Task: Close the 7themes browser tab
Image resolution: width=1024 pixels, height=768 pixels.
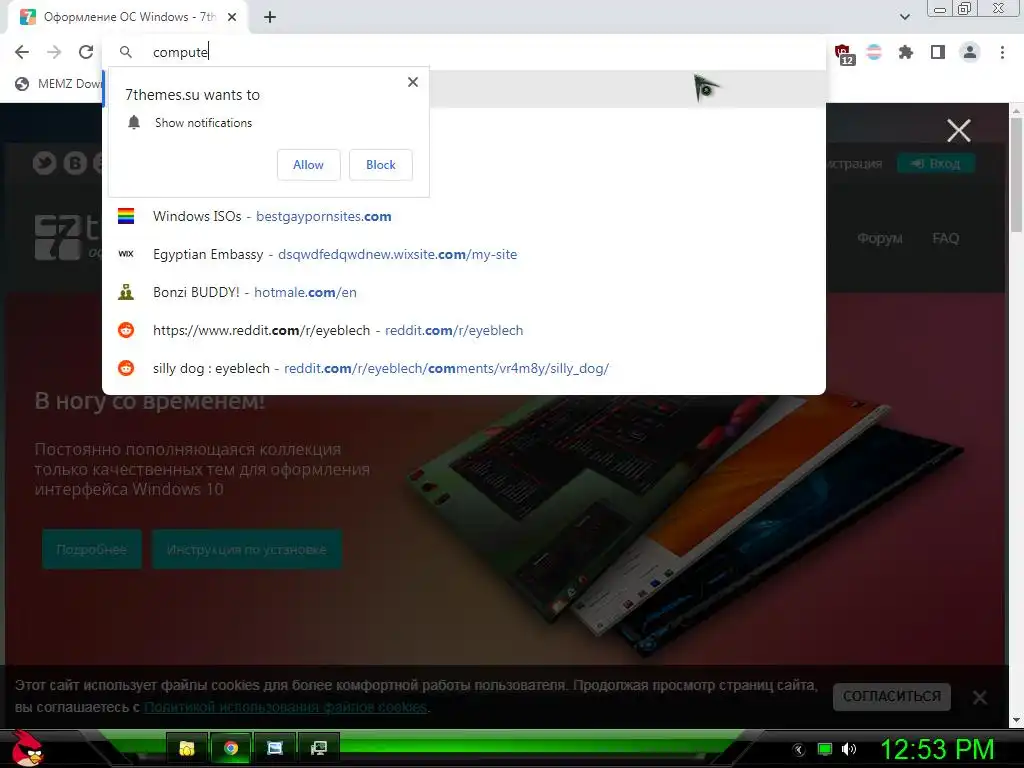Action: [x=232, y=18]
